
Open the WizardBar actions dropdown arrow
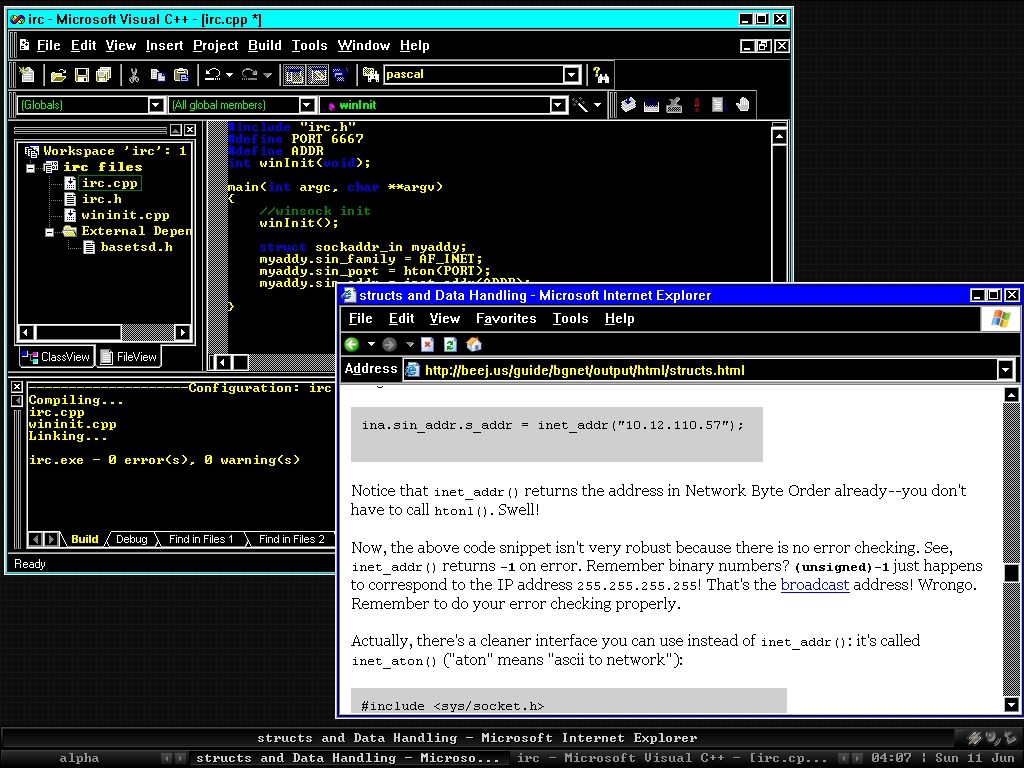[597, 104]
